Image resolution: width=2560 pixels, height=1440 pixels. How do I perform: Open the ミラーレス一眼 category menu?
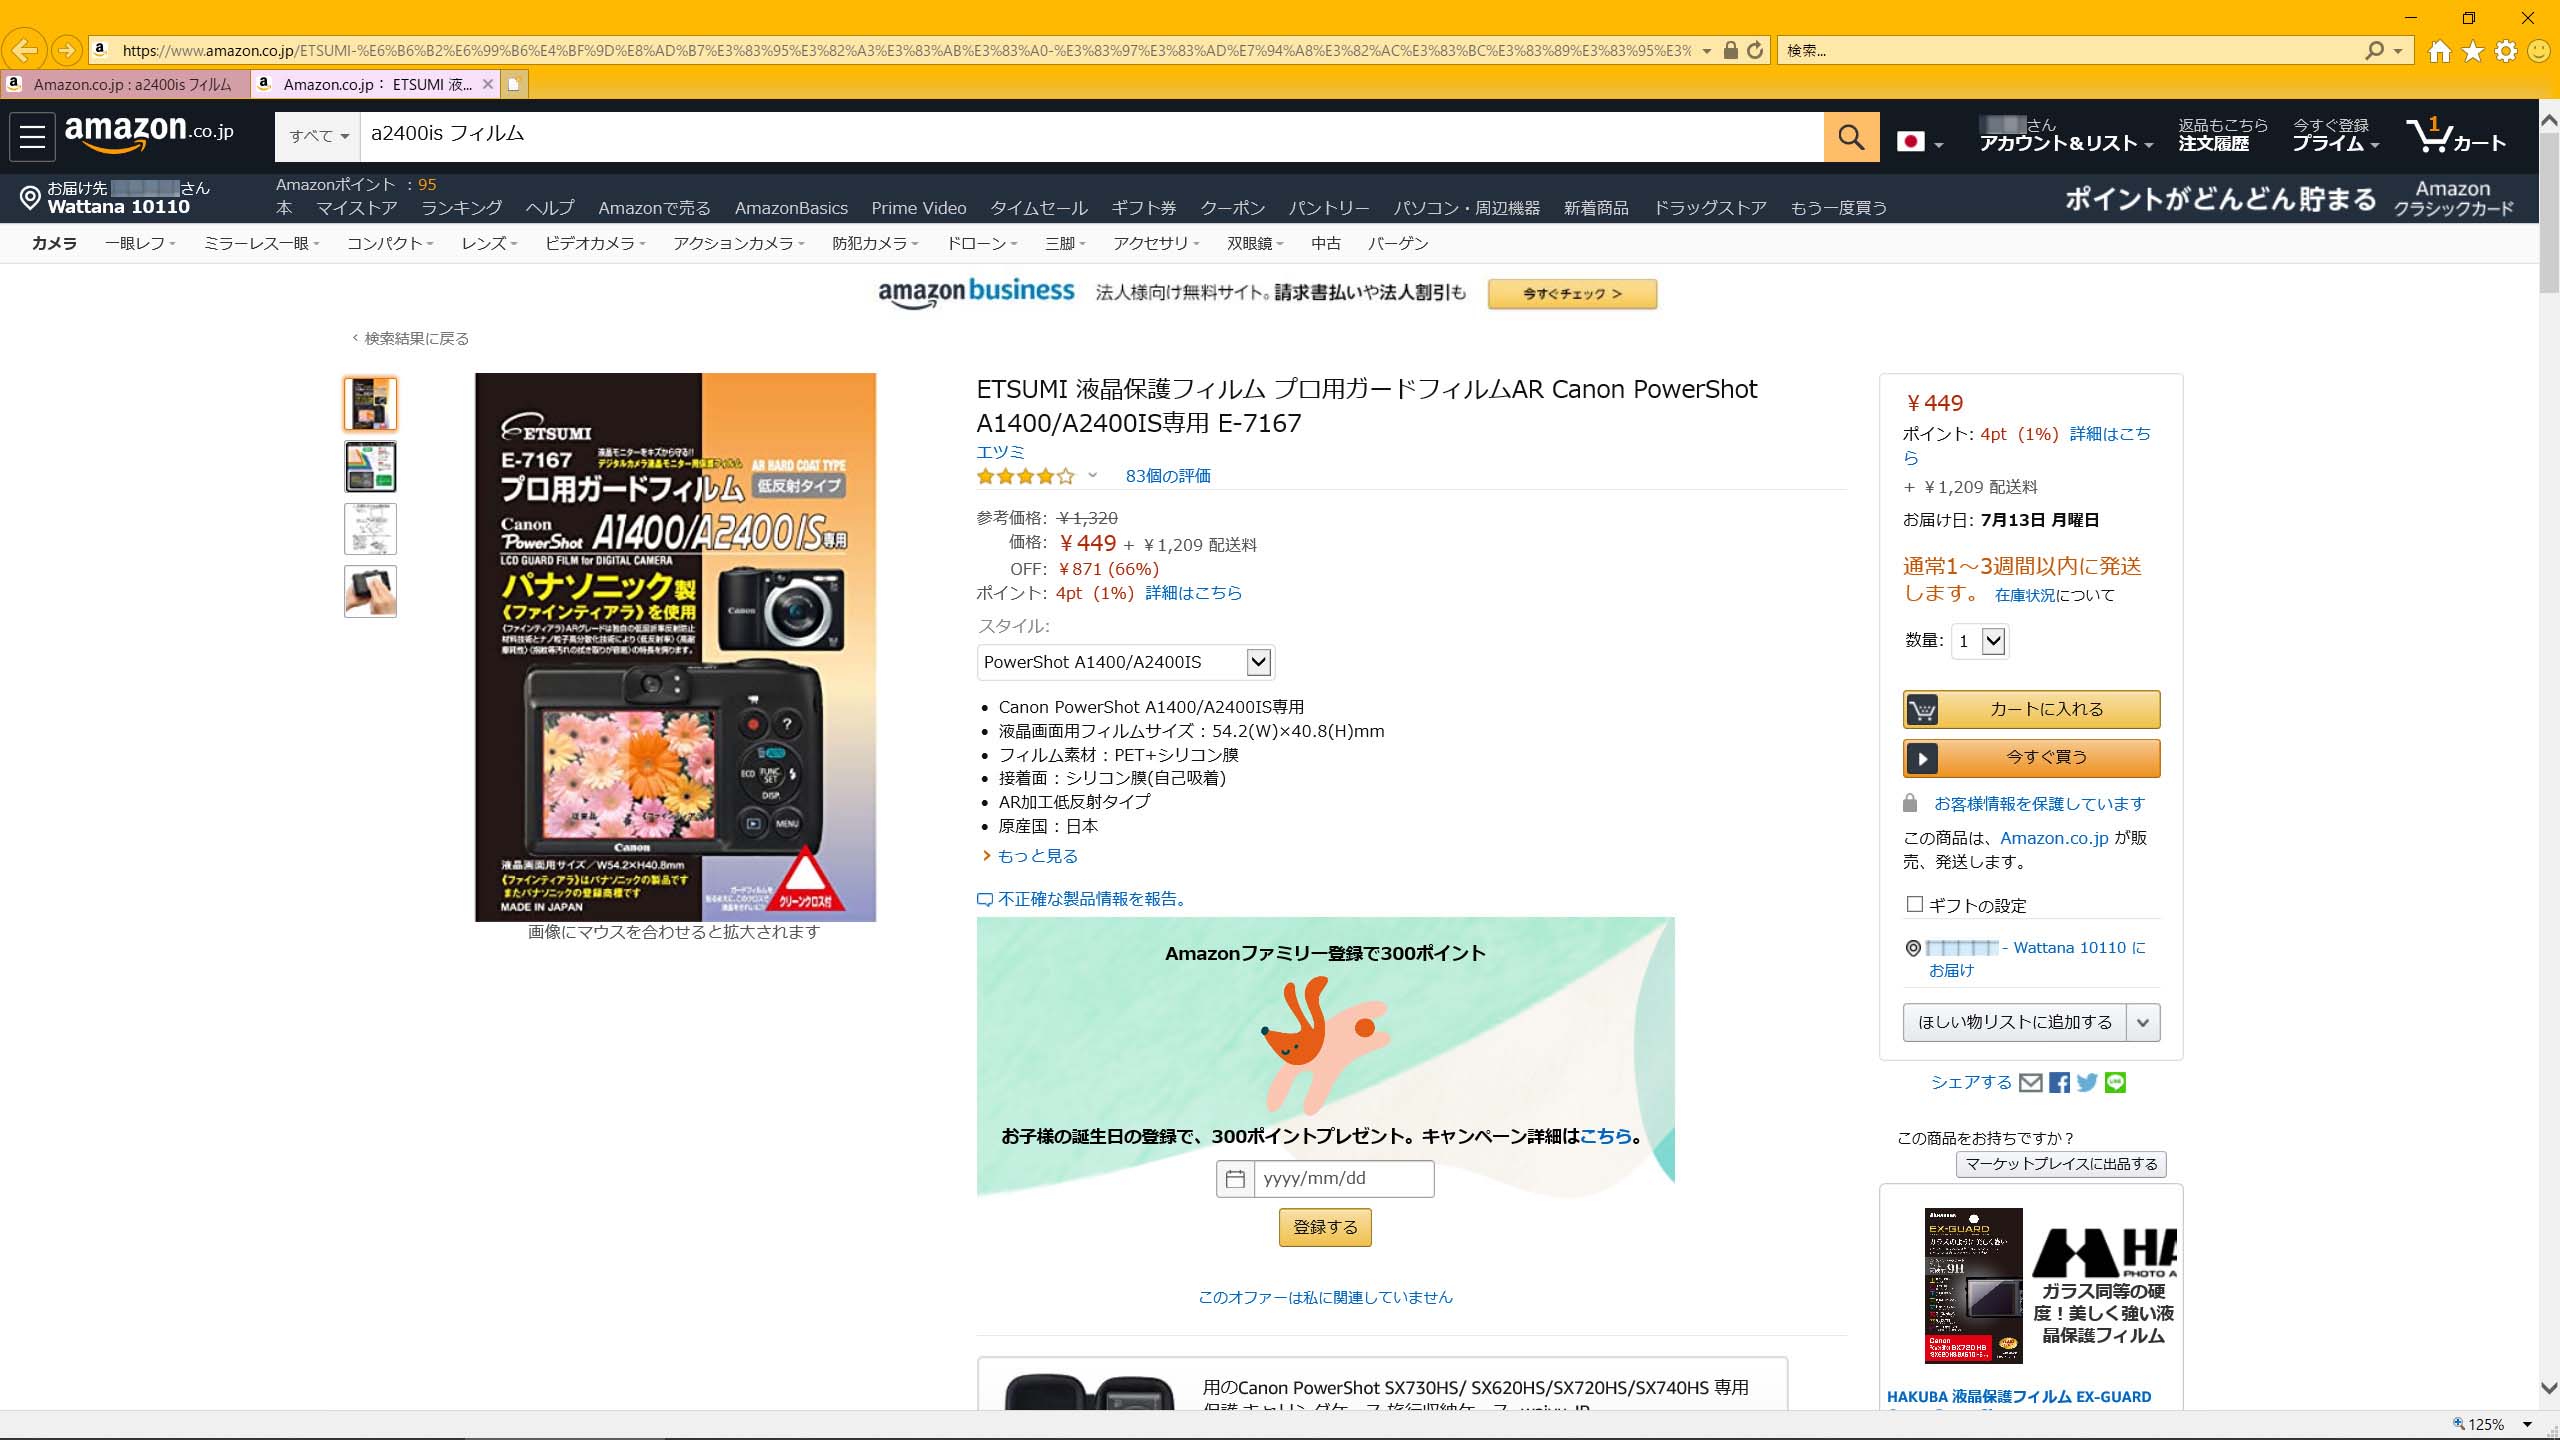click(261, 243)
